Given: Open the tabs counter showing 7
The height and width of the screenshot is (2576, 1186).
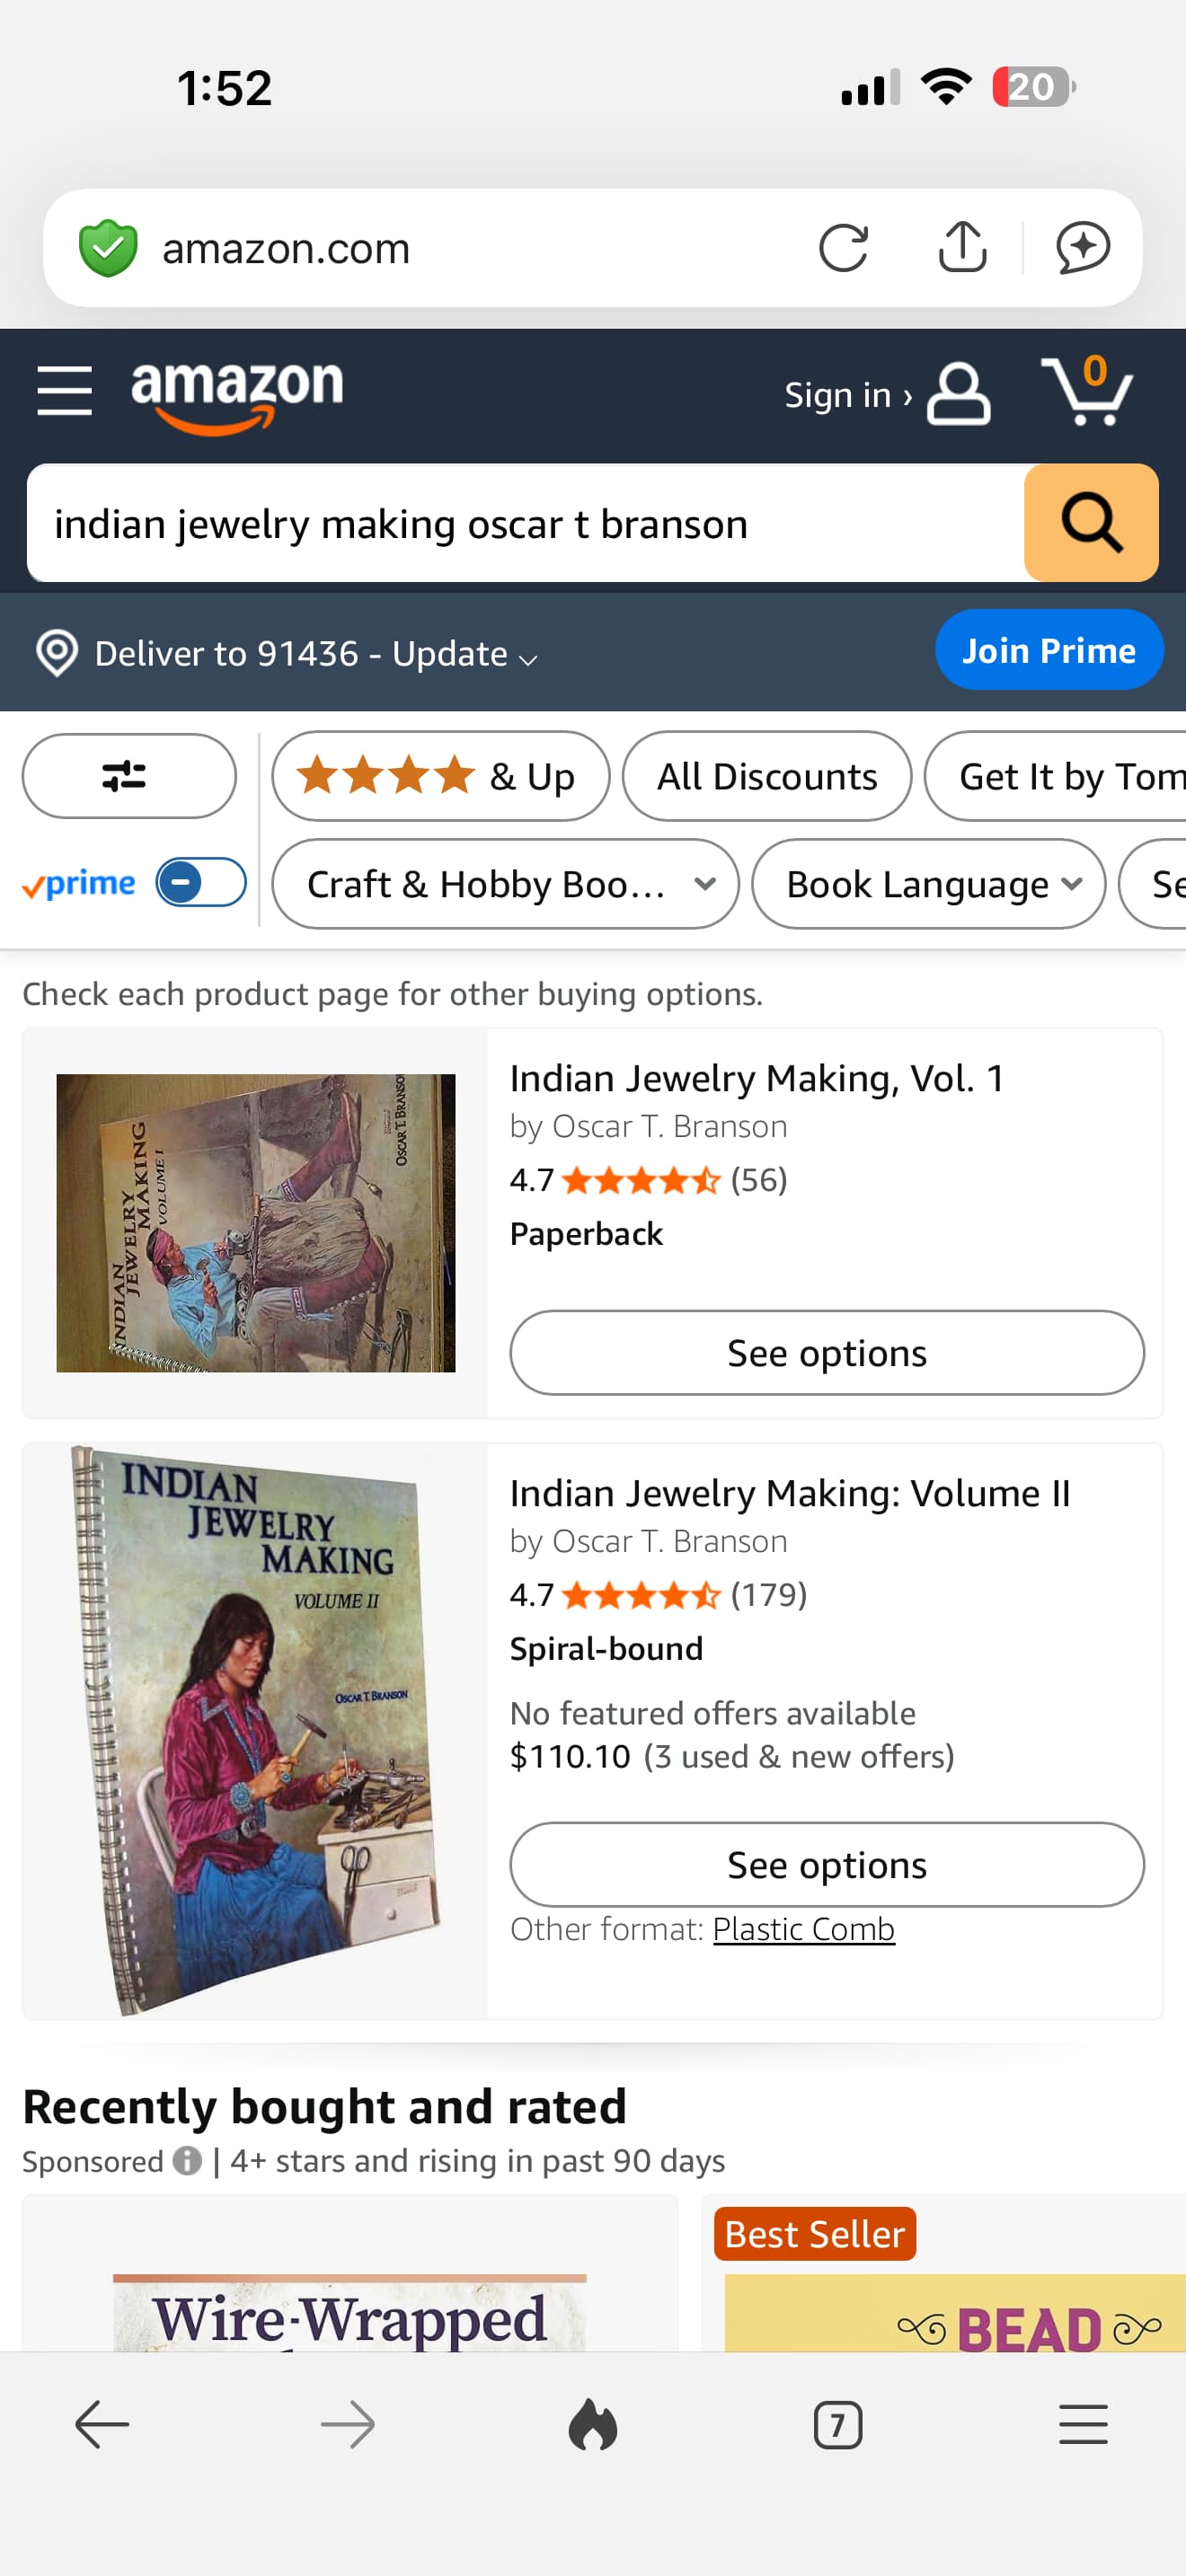Looking at the screenshot, I should point(838,2425).
